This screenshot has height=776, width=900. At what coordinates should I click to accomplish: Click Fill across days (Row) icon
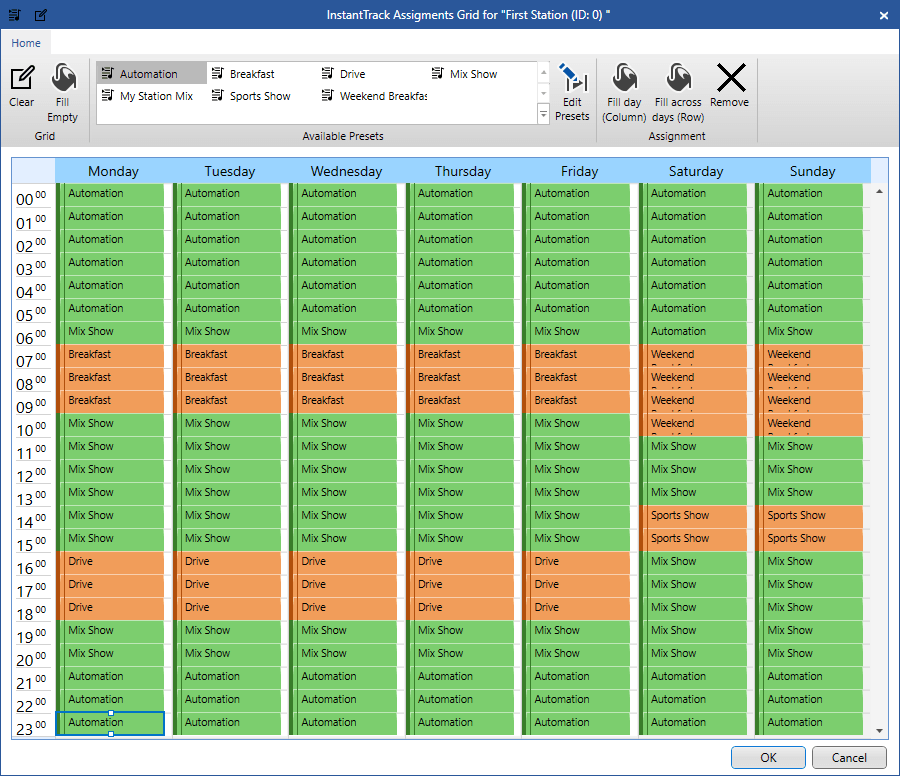678,79
